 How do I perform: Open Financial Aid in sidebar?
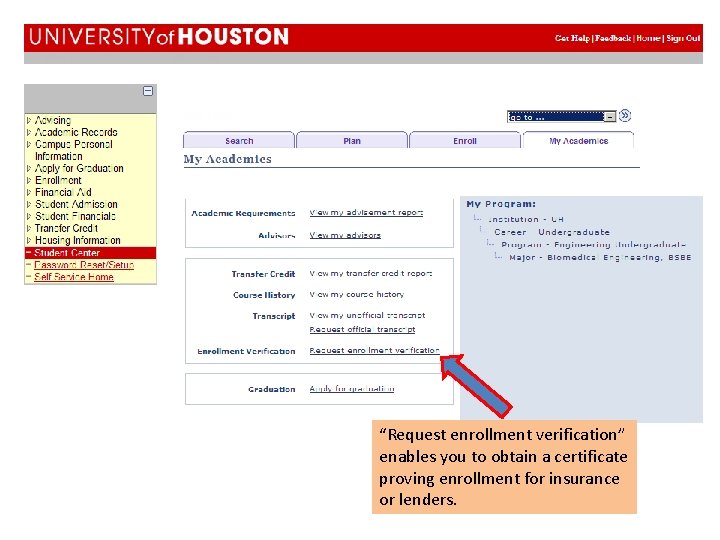point(63,192)
